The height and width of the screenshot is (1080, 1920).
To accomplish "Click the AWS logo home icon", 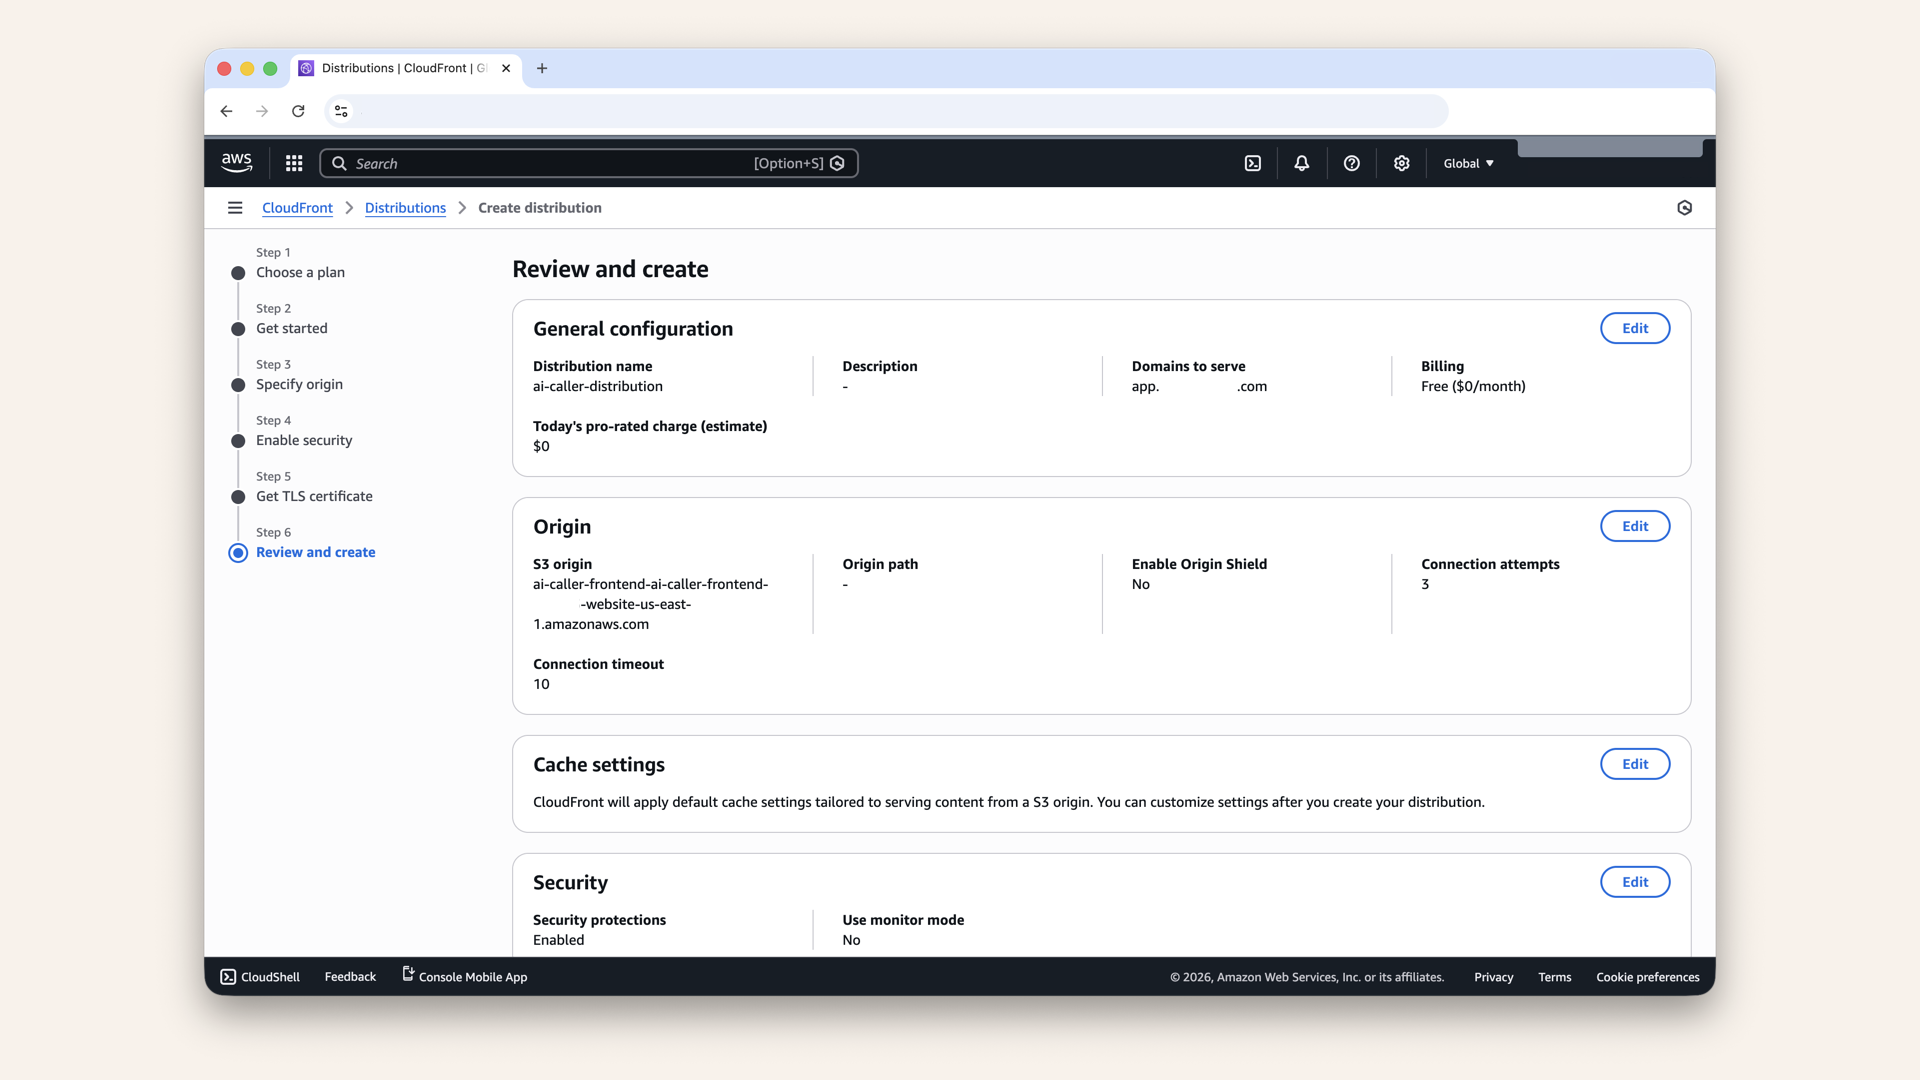I will tap(237, 162).
